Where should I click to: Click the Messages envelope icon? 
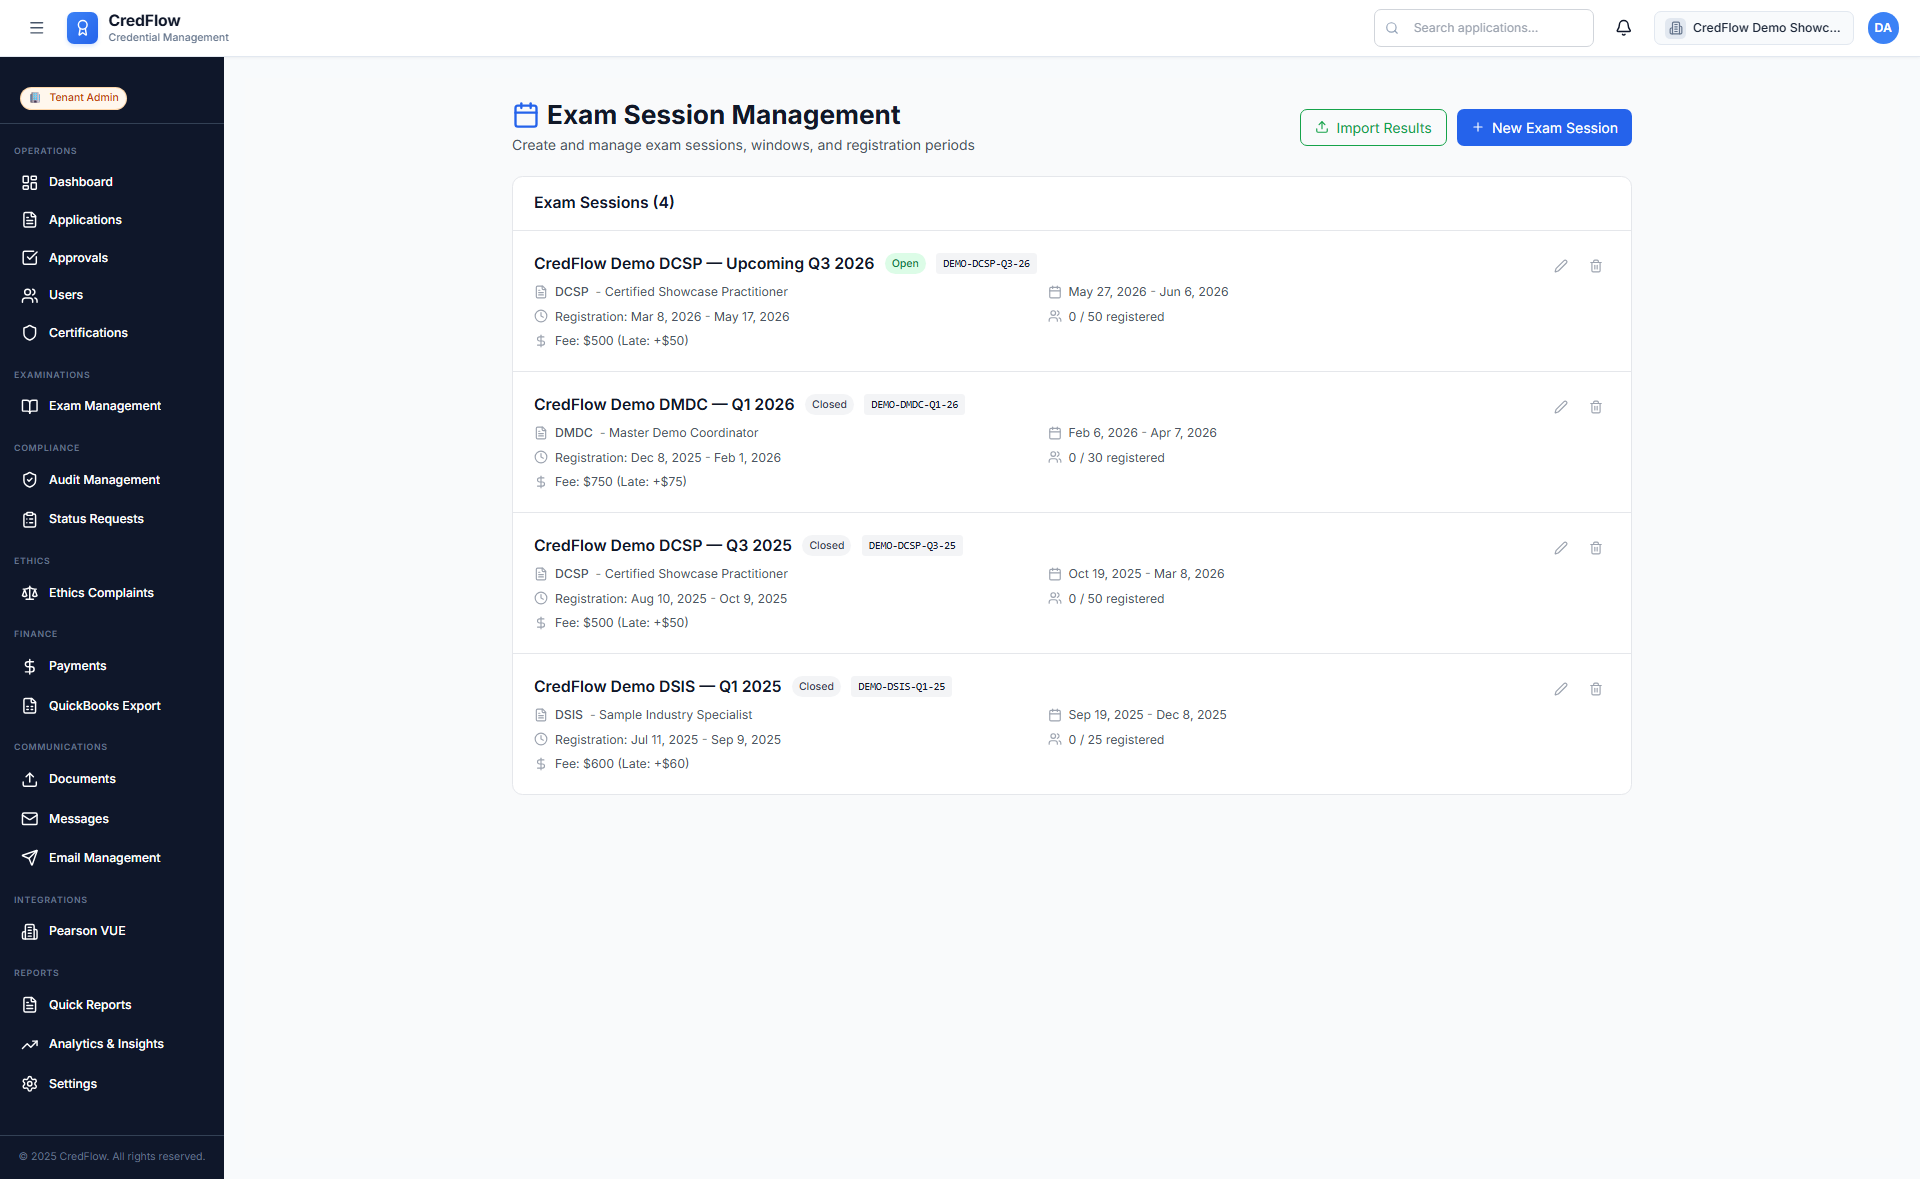click(30, 819)
